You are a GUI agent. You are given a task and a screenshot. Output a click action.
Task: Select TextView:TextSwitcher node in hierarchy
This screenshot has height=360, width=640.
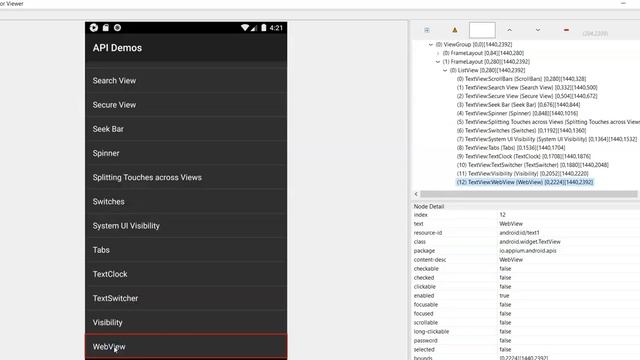533,164
